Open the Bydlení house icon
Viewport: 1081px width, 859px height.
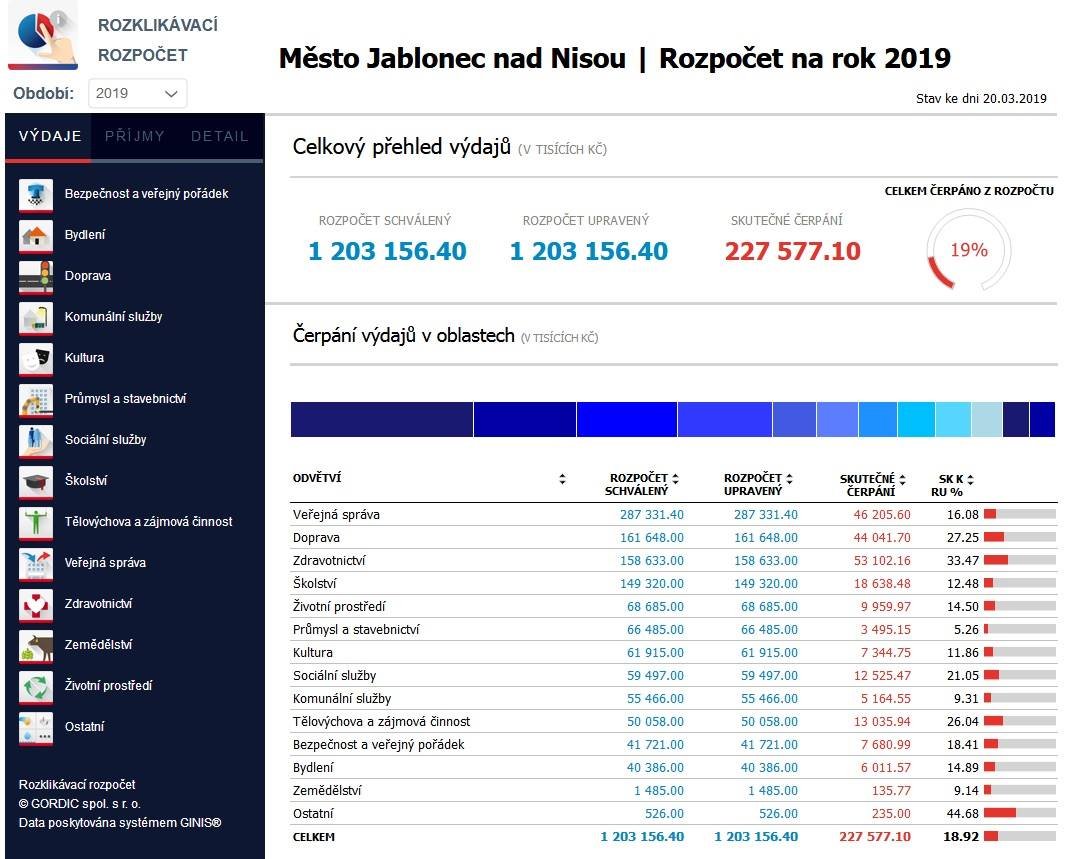[x=36, y=235]
